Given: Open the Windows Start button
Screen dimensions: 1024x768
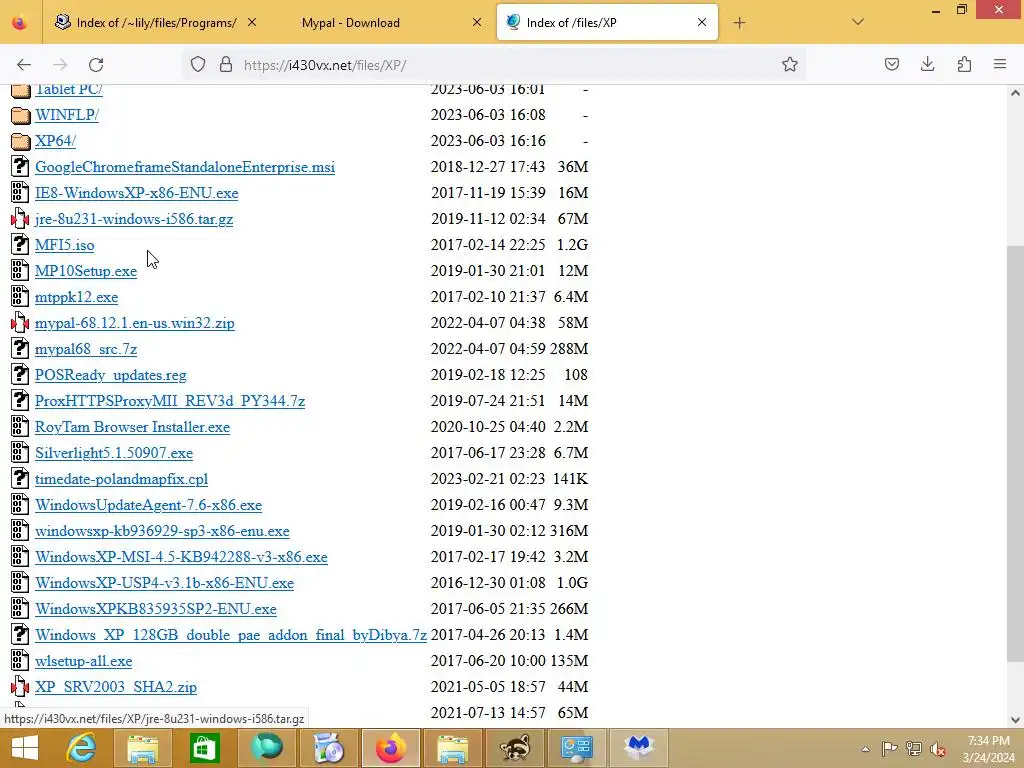Looking at the screenshot, I should point(25,748).
